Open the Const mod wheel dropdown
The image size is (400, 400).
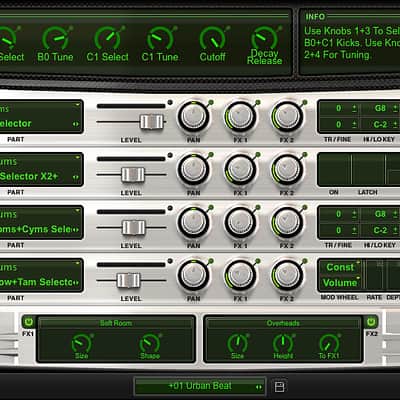(341, 267)
